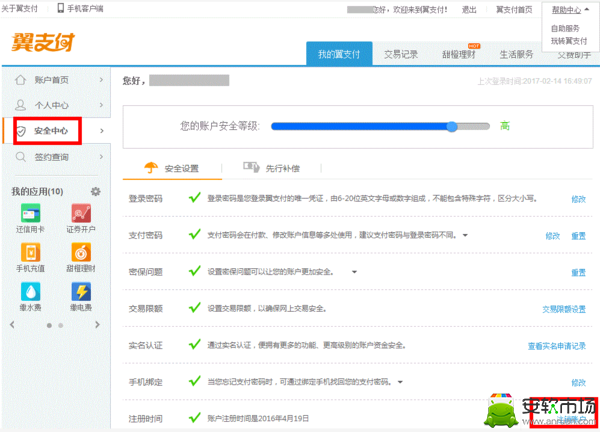Viewport: 600px width, 432px height.
Task: Expand the 支付密码 description arrow
Action: [462, 235]
